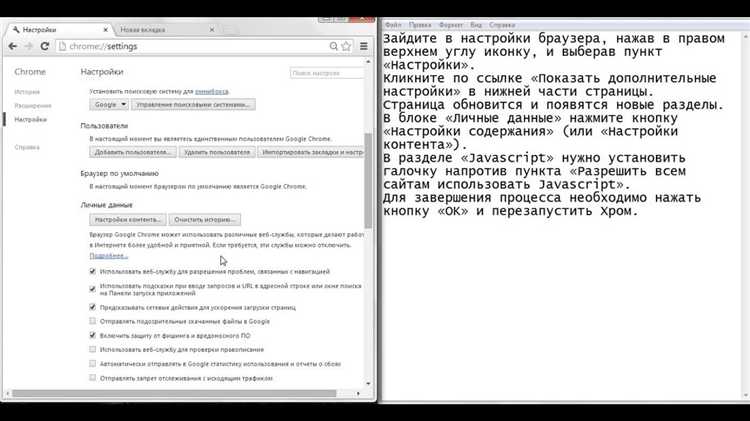Click Управление поисковыми системами button
The width and height of the screenshot is (750, 421).
193,105
